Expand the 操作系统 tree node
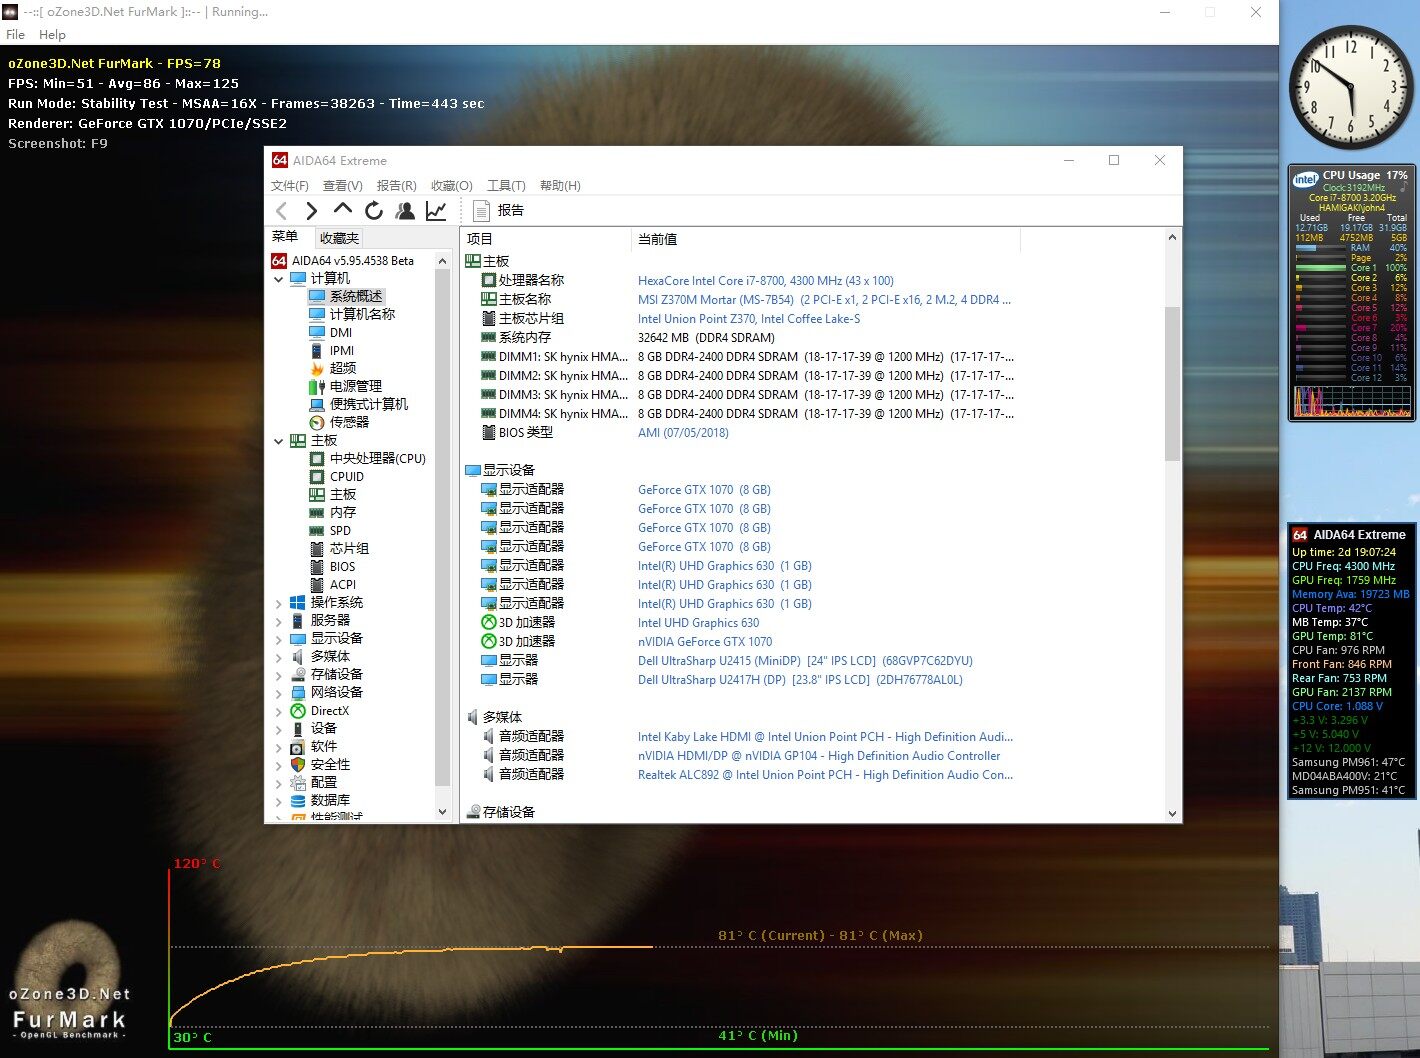 pos(278,603)
